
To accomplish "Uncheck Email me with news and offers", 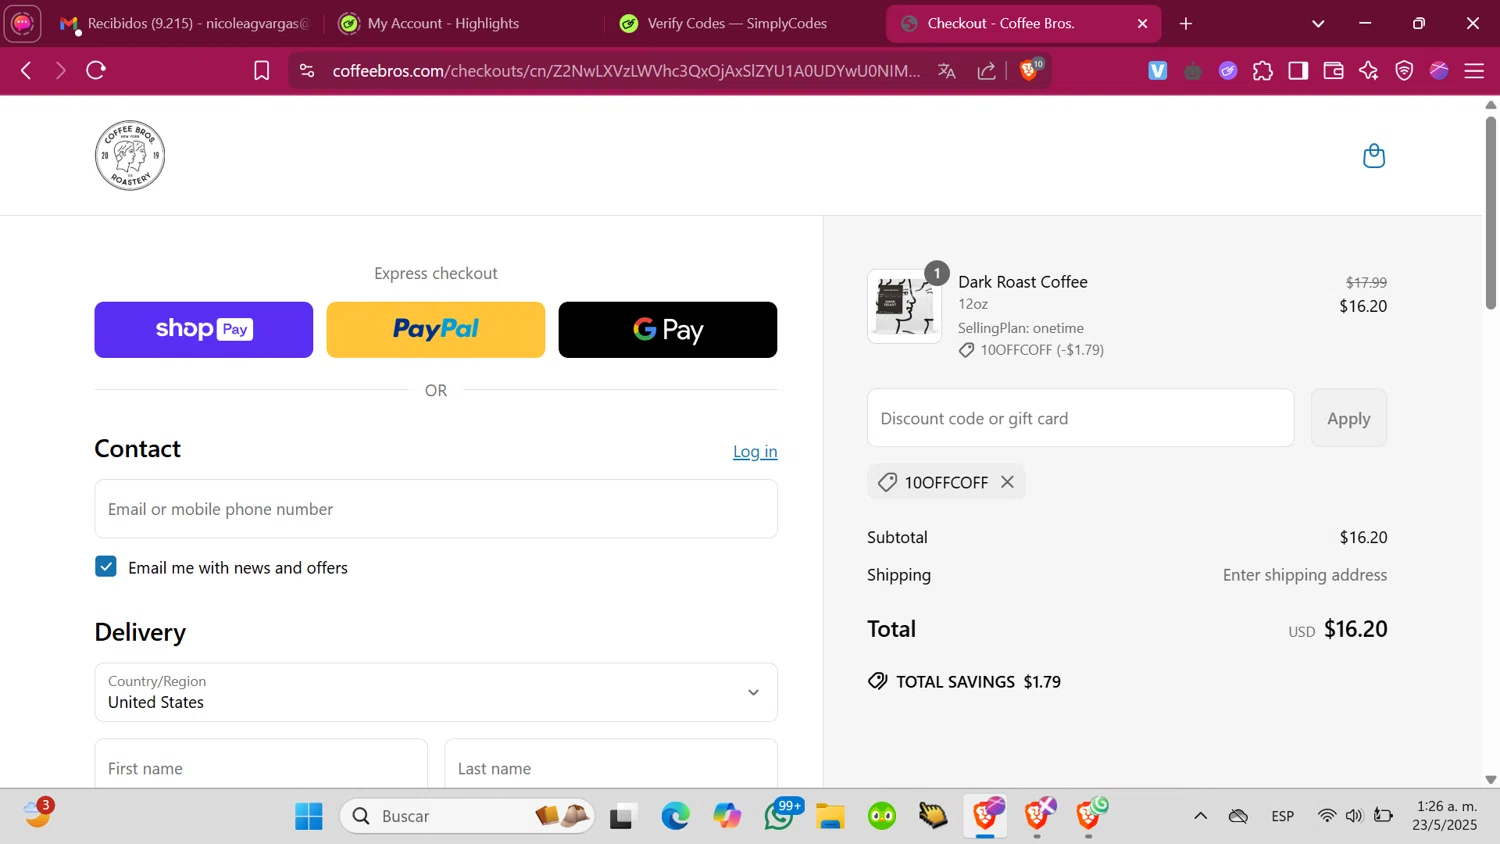I will pos(106,567).
